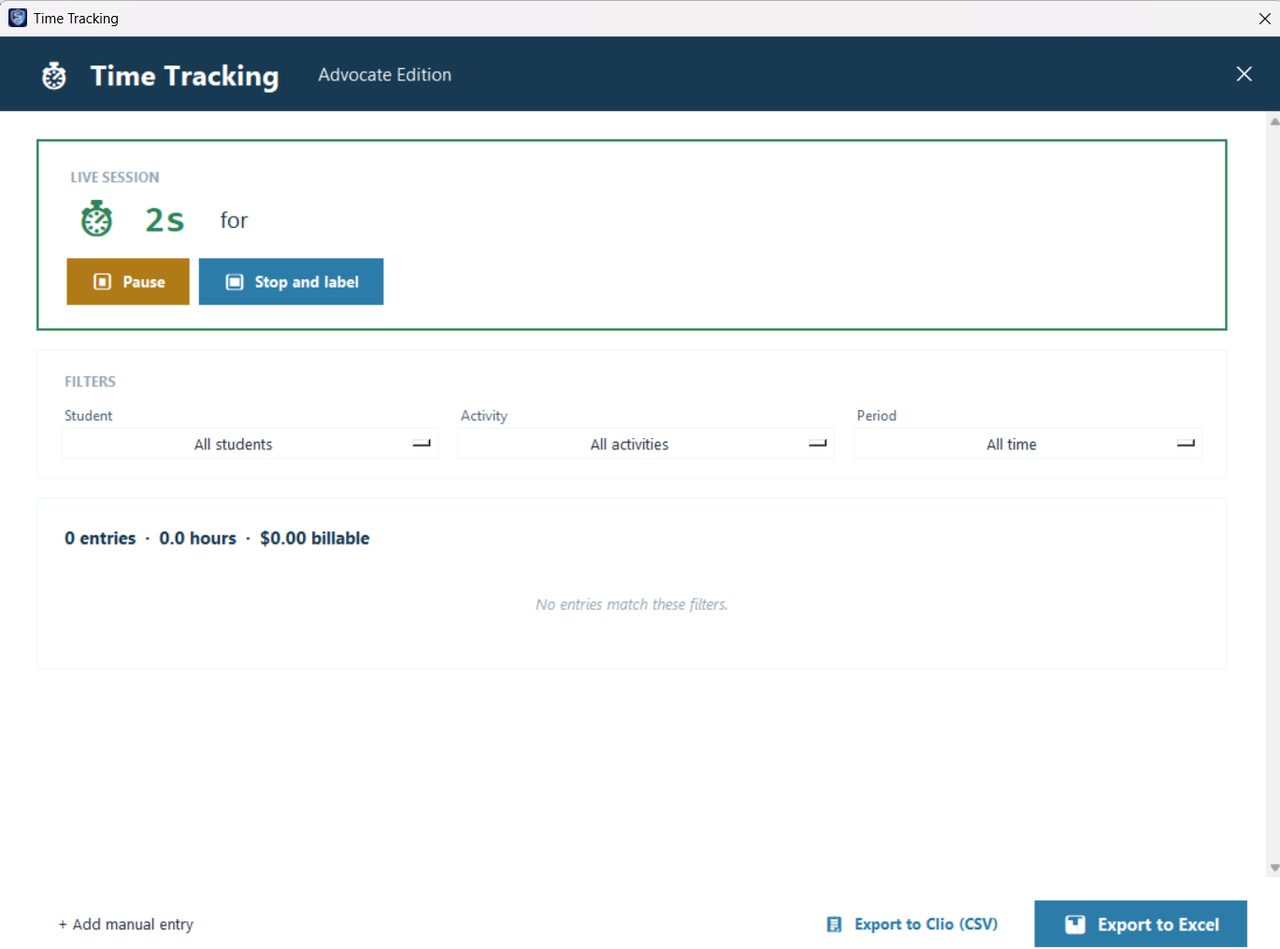Click the stopwatch icon beside Time Tracking header

(x=54, y=76)
